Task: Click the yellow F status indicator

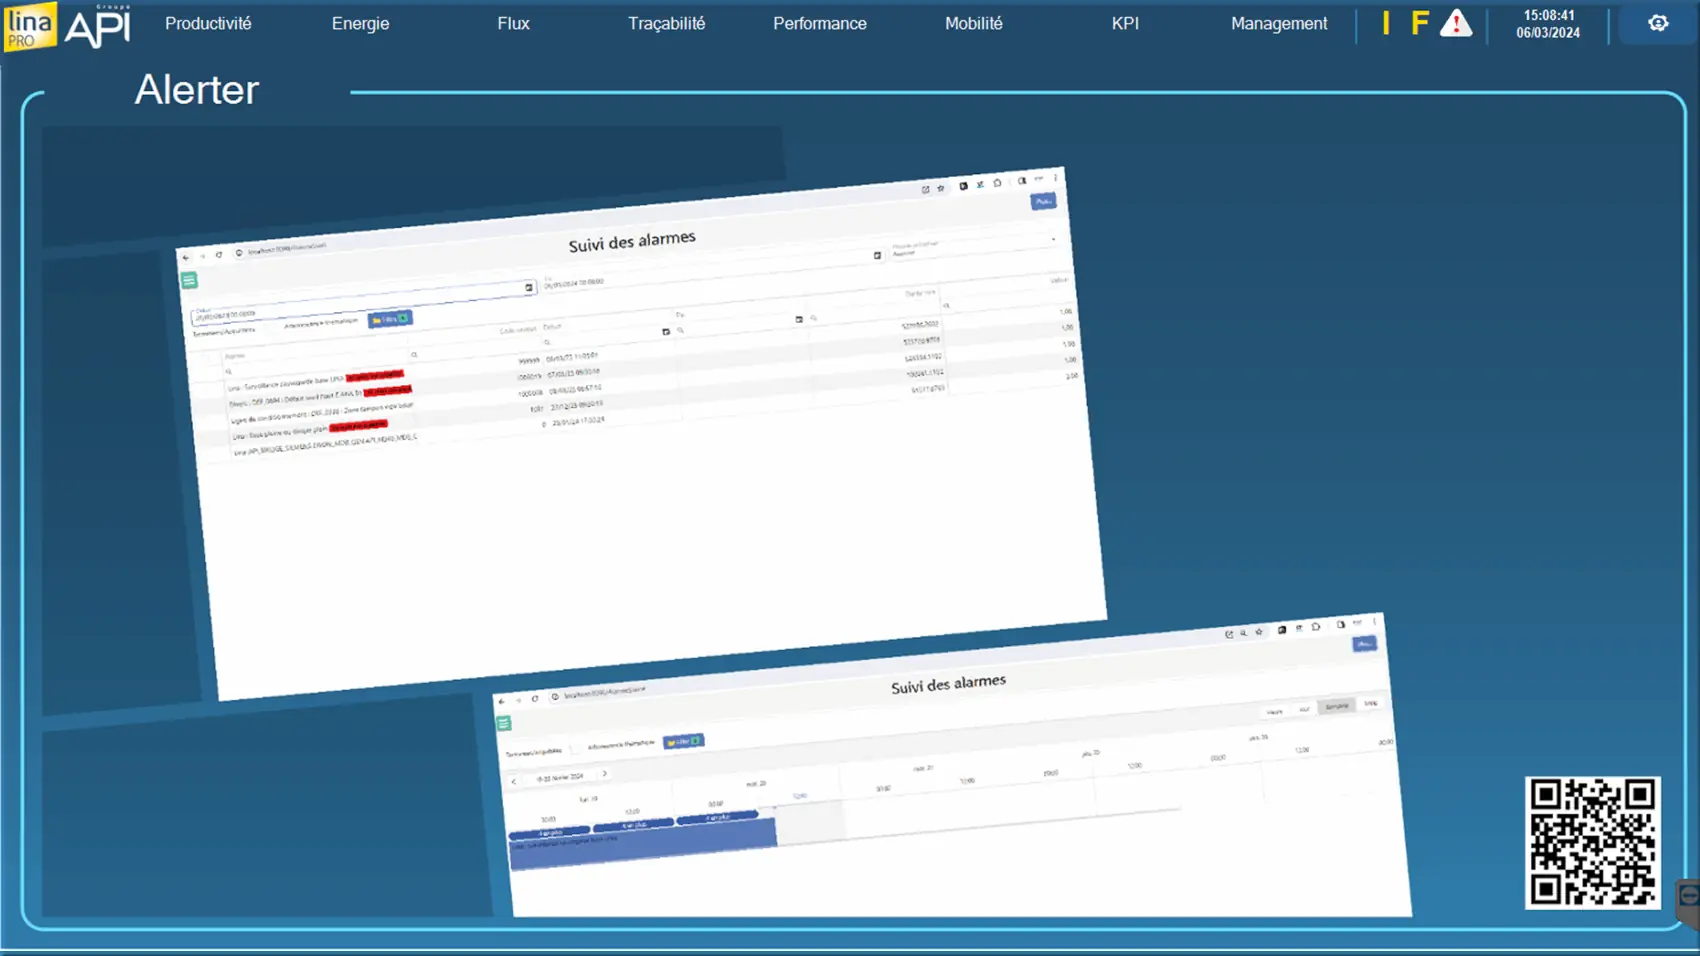Action: pos(1419,24)
